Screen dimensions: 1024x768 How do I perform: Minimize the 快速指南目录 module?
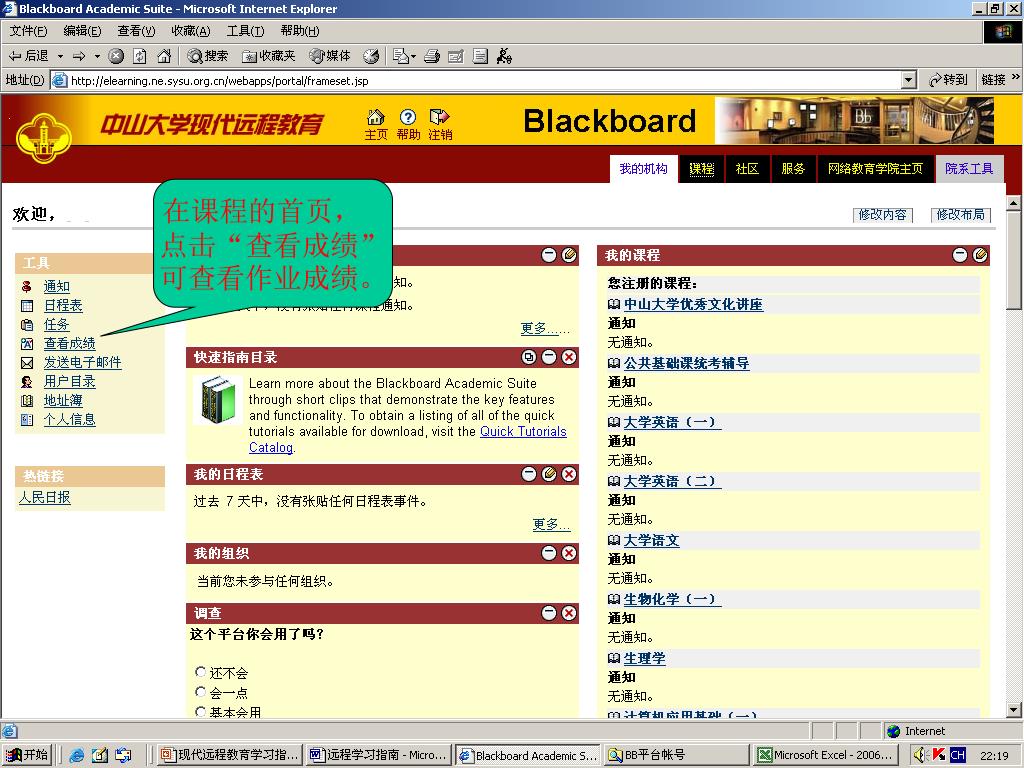pyautogui.click(x=549, y=357)
